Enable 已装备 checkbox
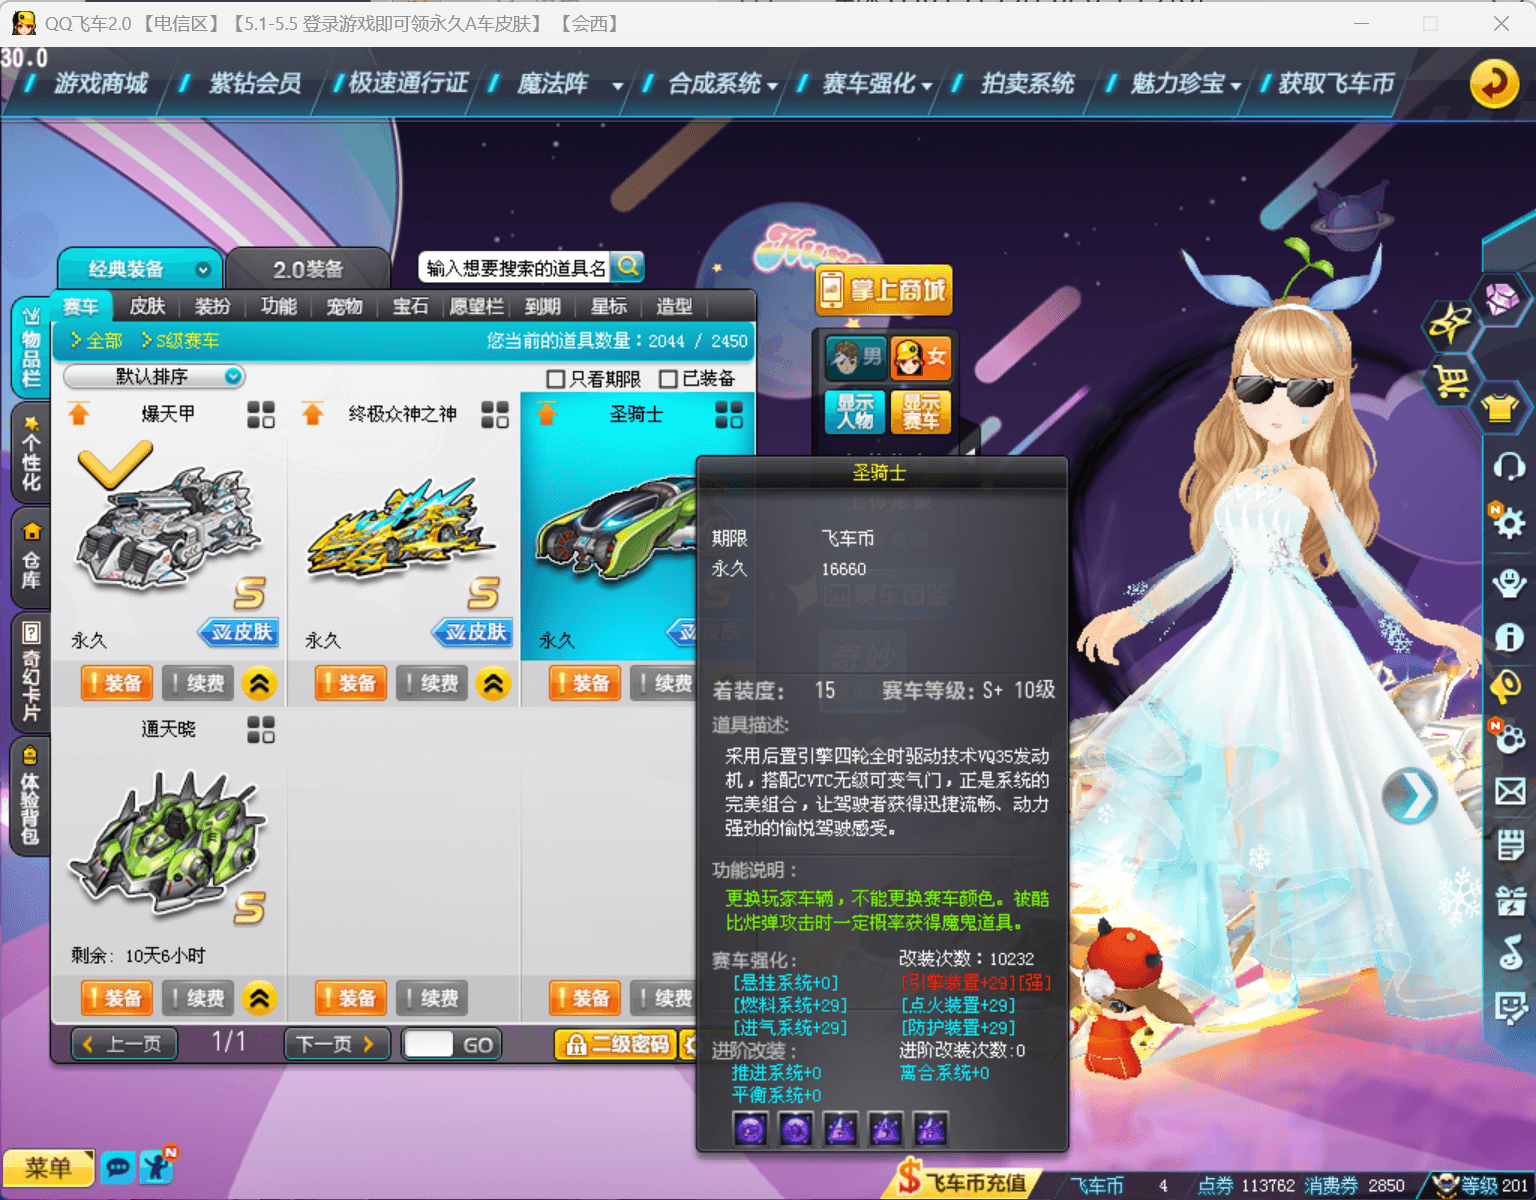This screenshot has width=1536, height=1200. (x=669, y=379)
